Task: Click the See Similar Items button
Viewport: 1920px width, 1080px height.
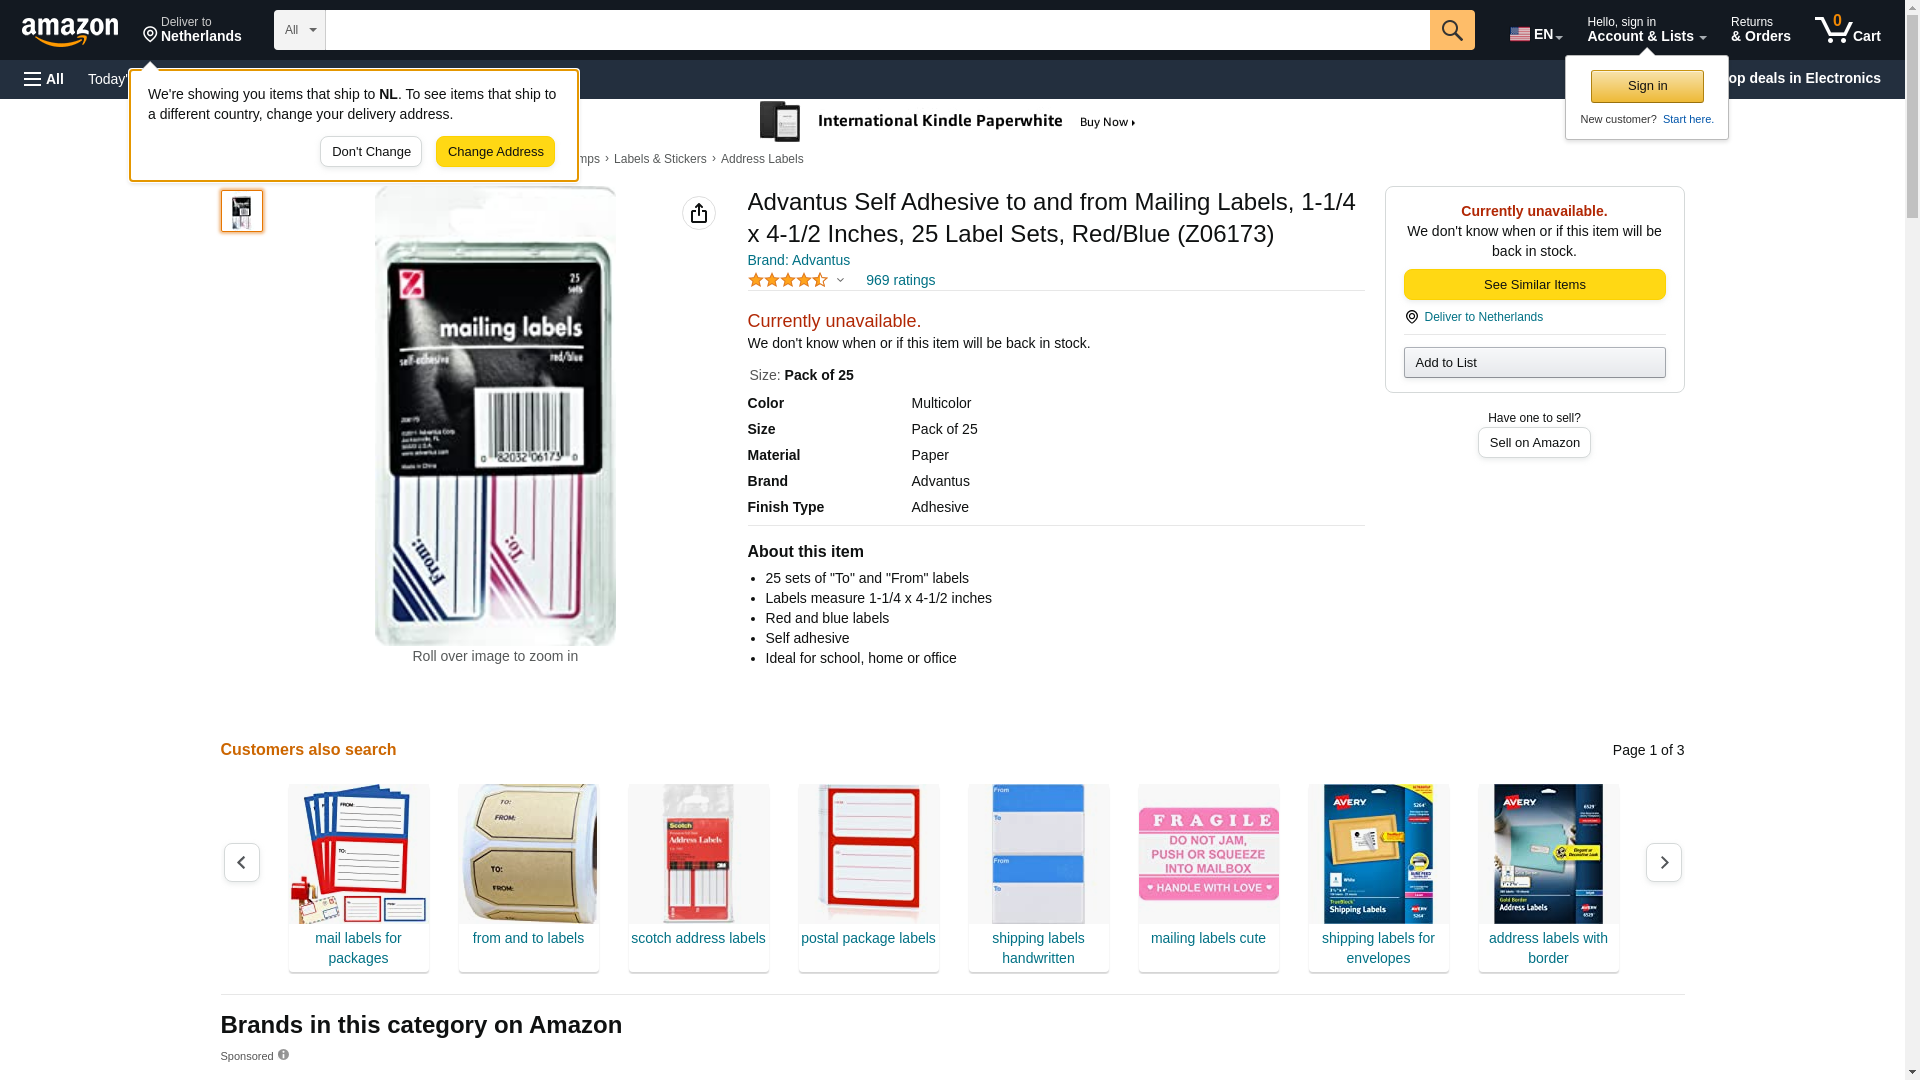Action: [x=1534, y=285]
